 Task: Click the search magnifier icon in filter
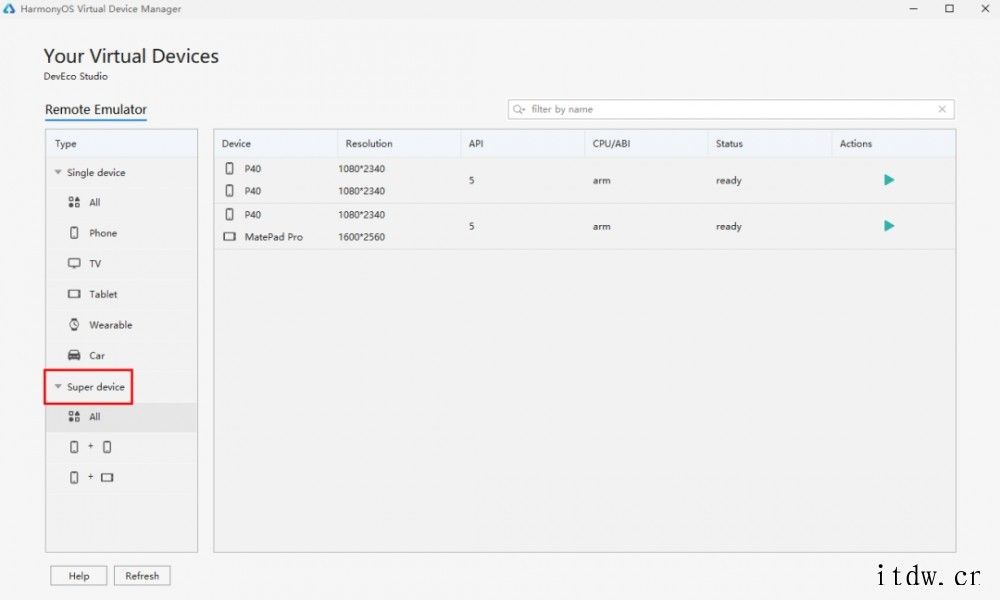(518, 109)
